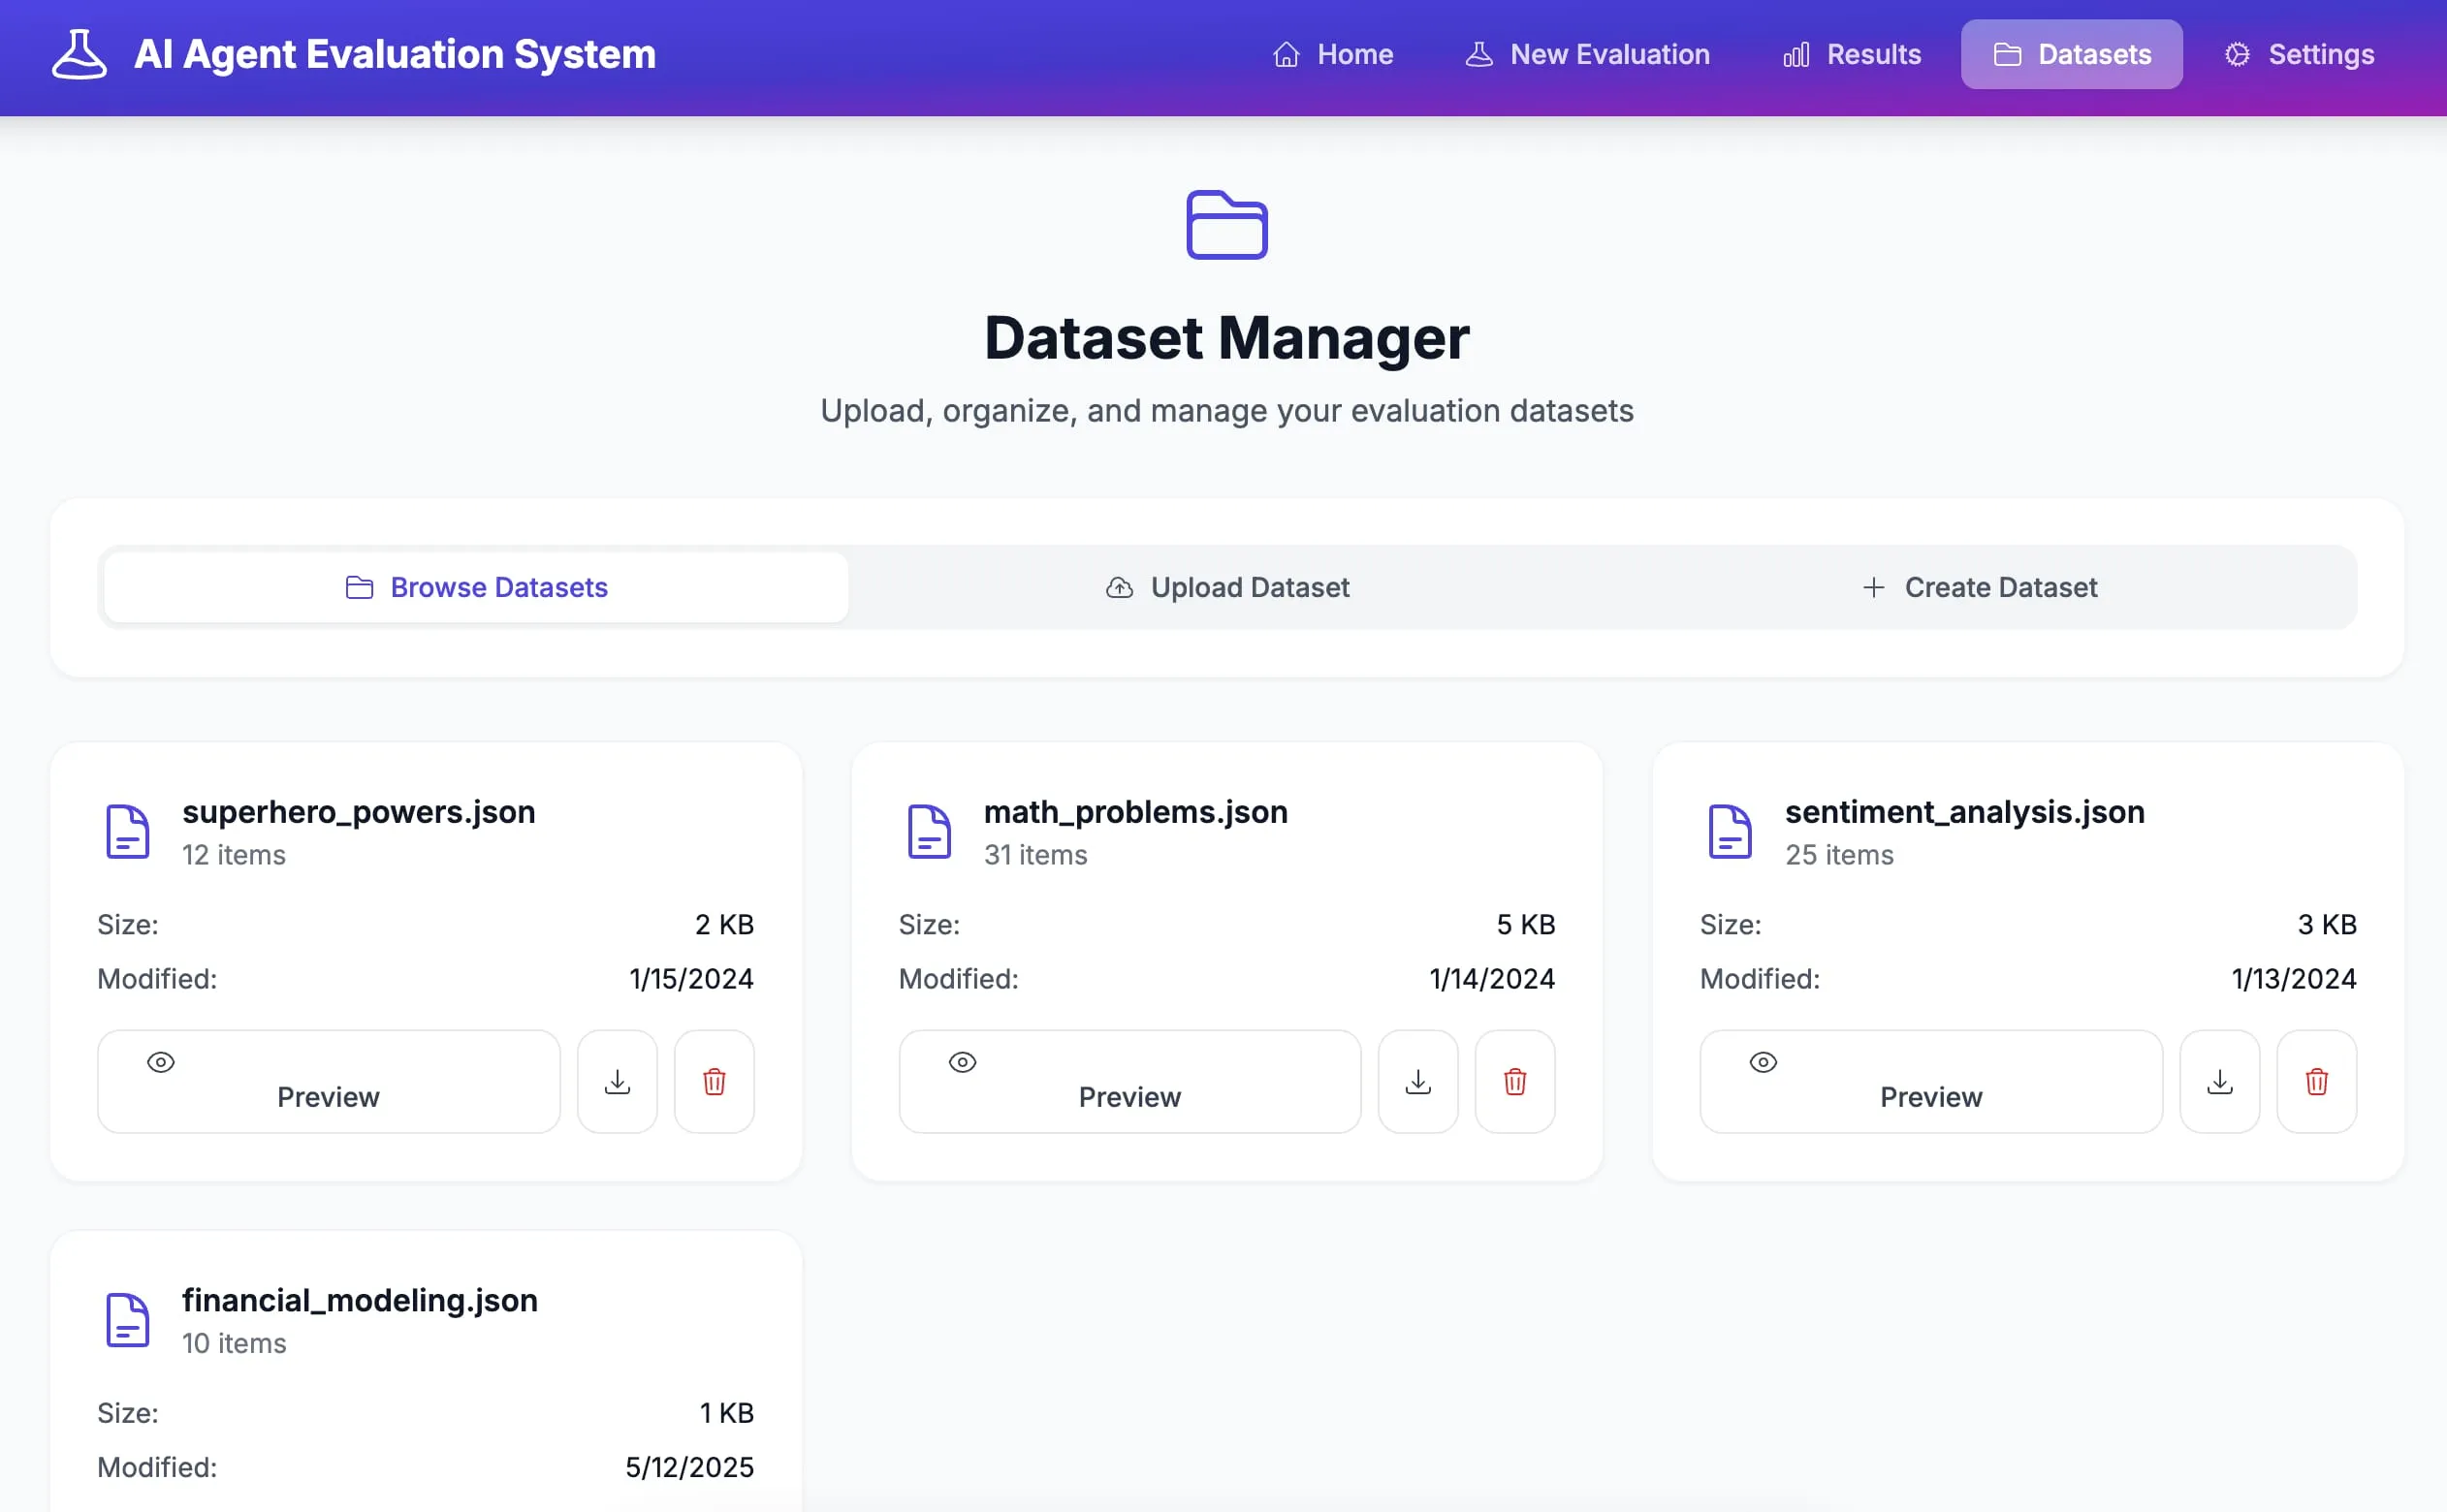Delete superhero_powers.json with trash icon
The height and width of the screenshot is (1512, 2447).
tap(714, 1081)
